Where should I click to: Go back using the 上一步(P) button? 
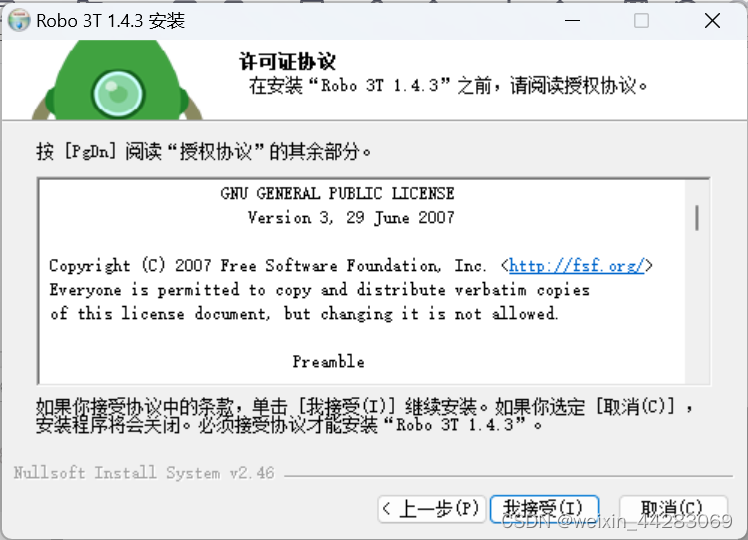point(432,509)
